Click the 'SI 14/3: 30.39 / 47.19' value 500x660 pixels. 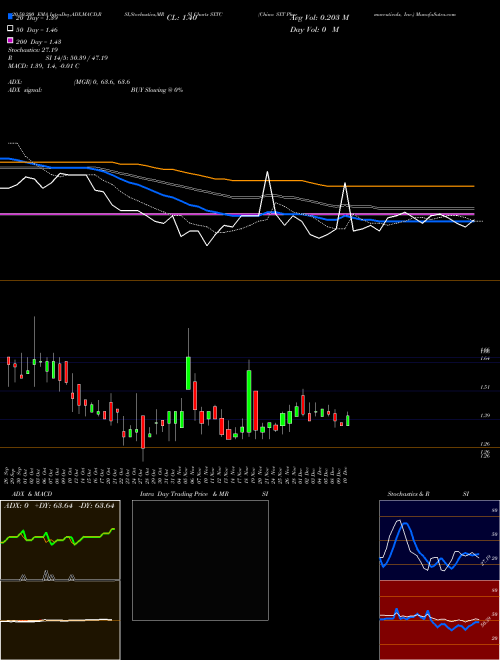click(x=77, y=58)
